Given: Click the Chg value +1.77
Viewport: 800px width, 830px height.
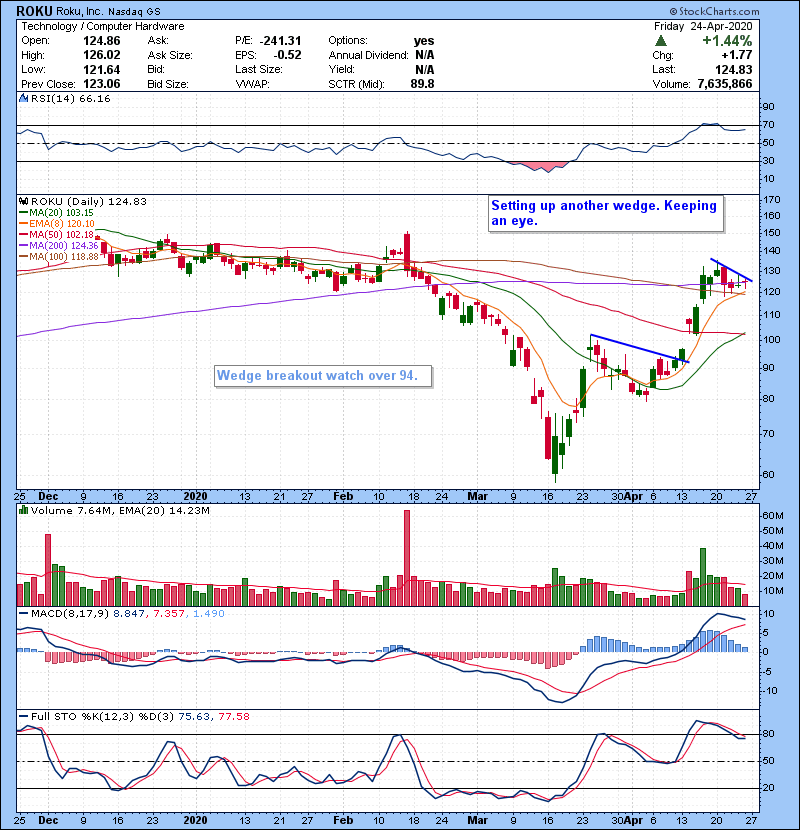Looking at the screenshot, I should tap(736, 55).
